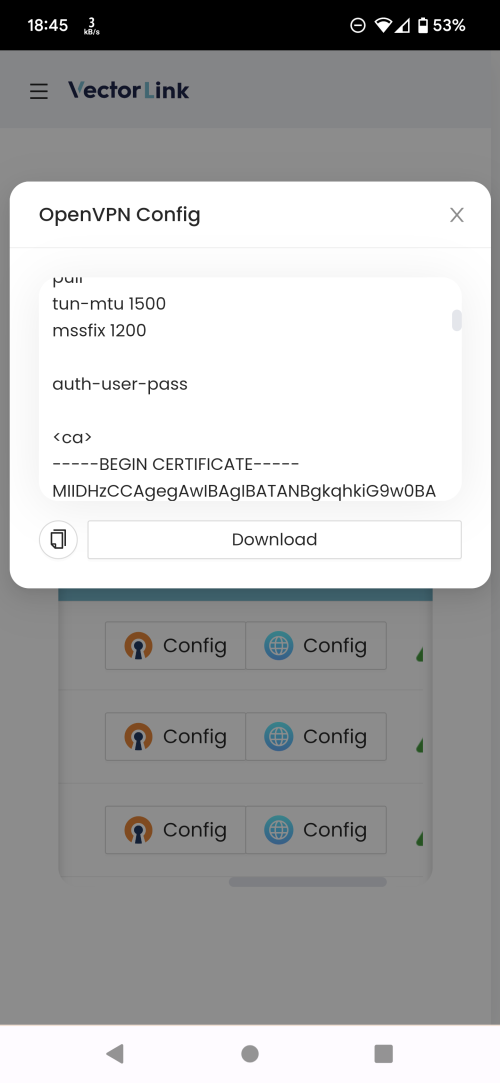The width and height of the screenshot is (500, 1083).
Task: Click the config text scrollbar thumb
Action: (x=456, y=320)
